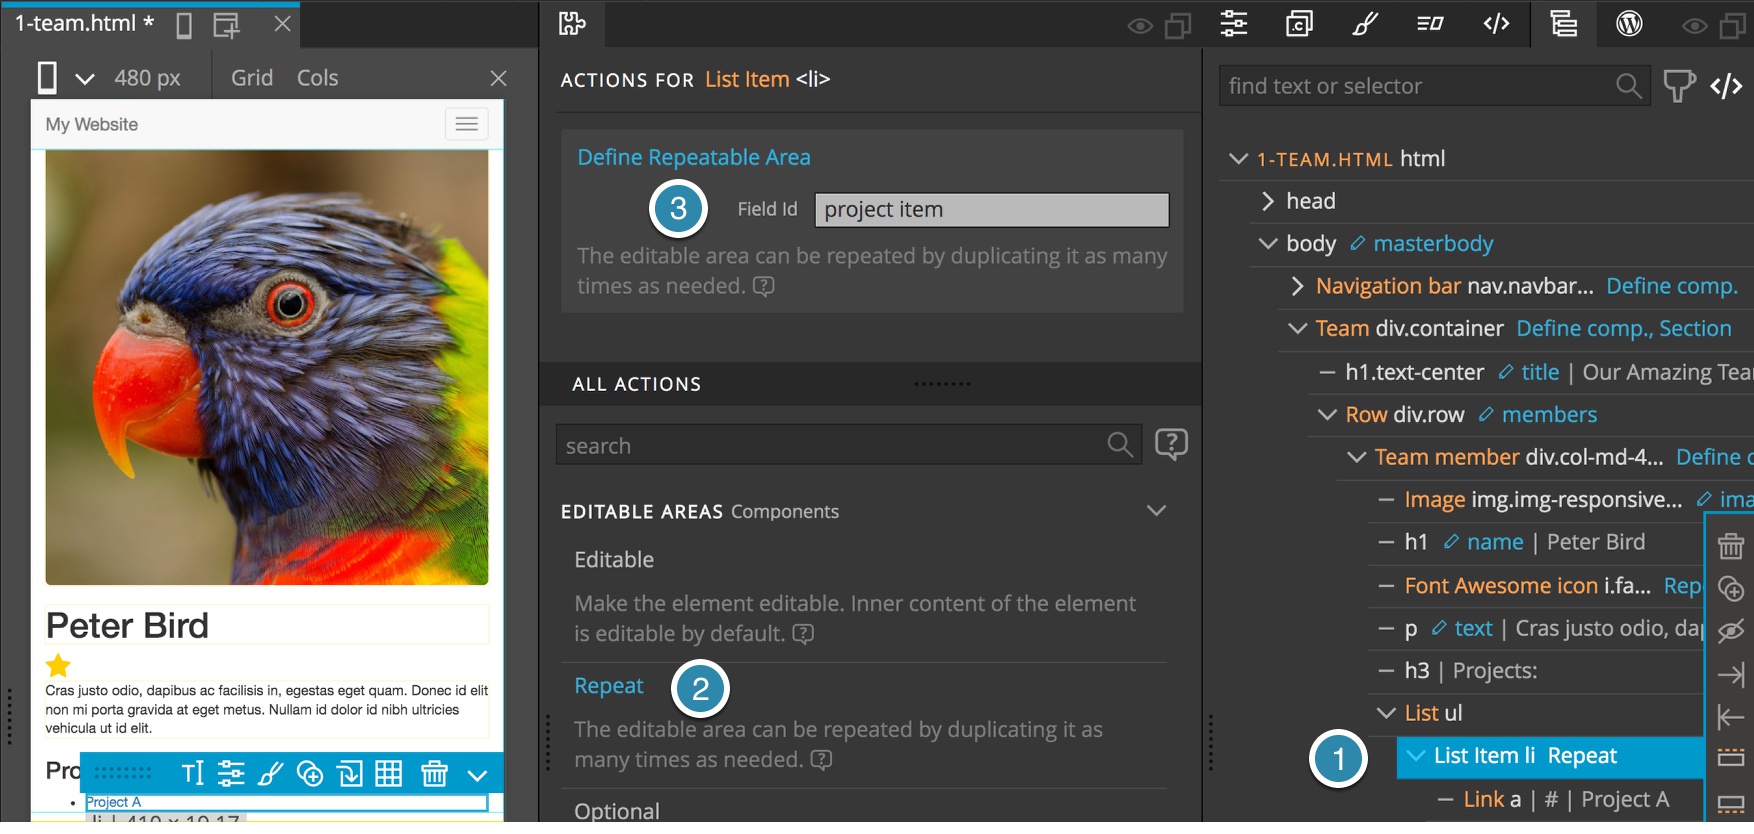Click the members label on Row
The height and width of the screenshot is (834, 1754).
coord(1549,415)
